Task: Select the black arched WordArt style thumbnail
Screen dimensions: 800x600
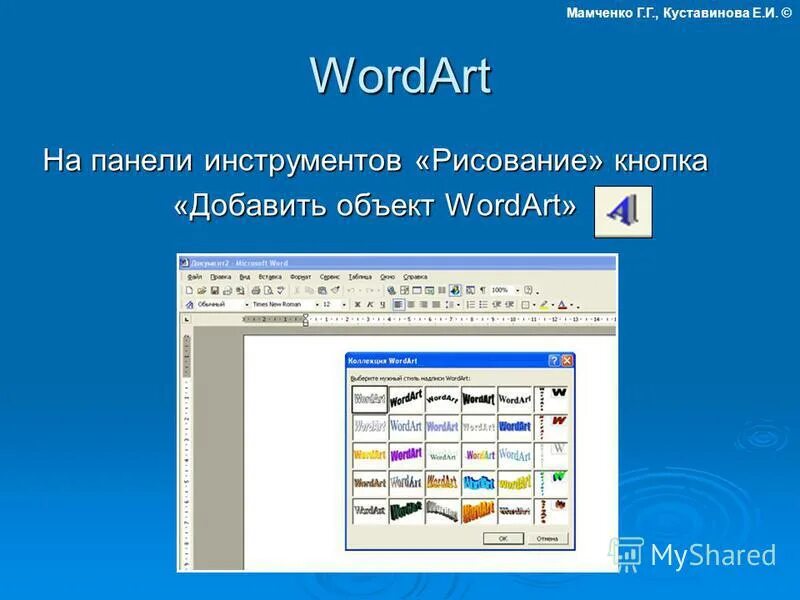Action: tap(442, 399)
